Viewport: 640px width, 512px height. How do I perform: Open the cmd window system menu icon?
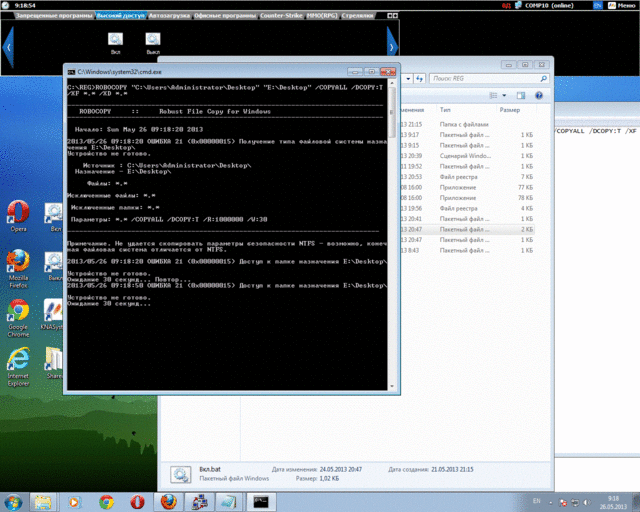(x=71, y=72)
